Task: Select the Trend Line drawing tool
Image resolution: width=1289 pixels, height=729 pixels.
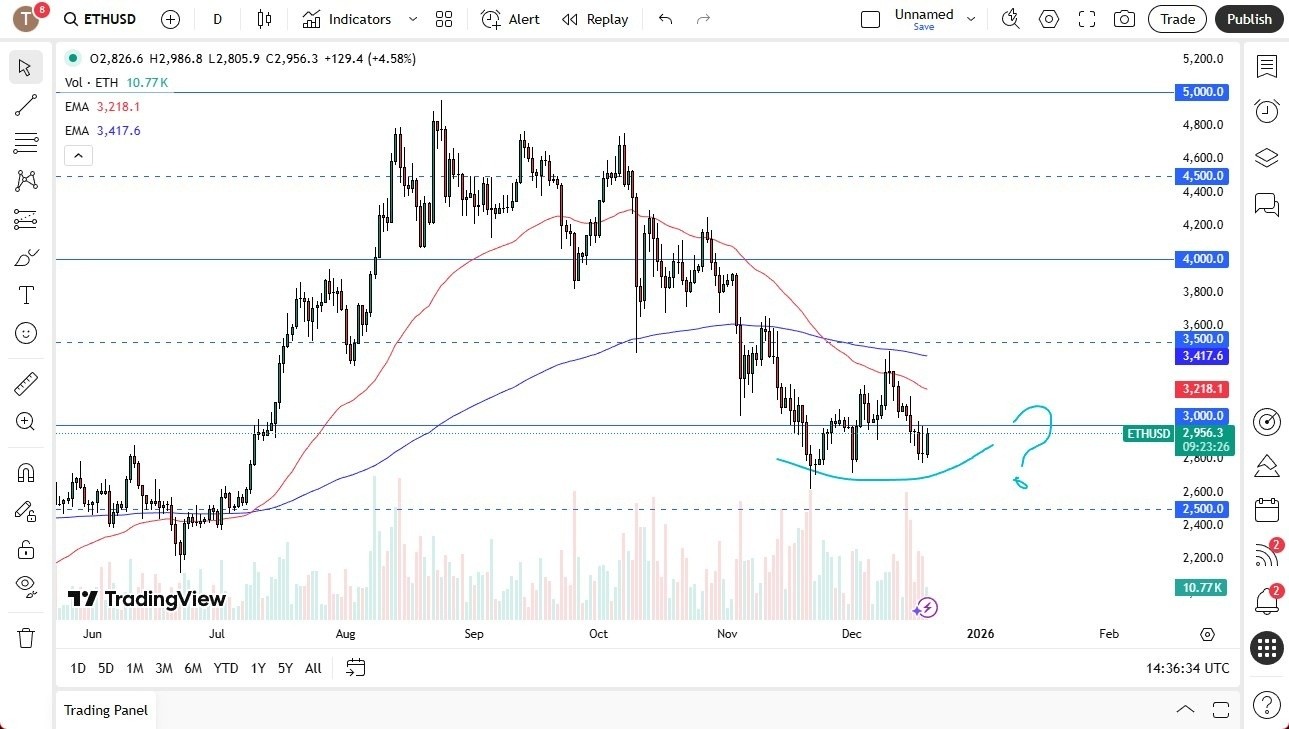Action: point(25,105)
